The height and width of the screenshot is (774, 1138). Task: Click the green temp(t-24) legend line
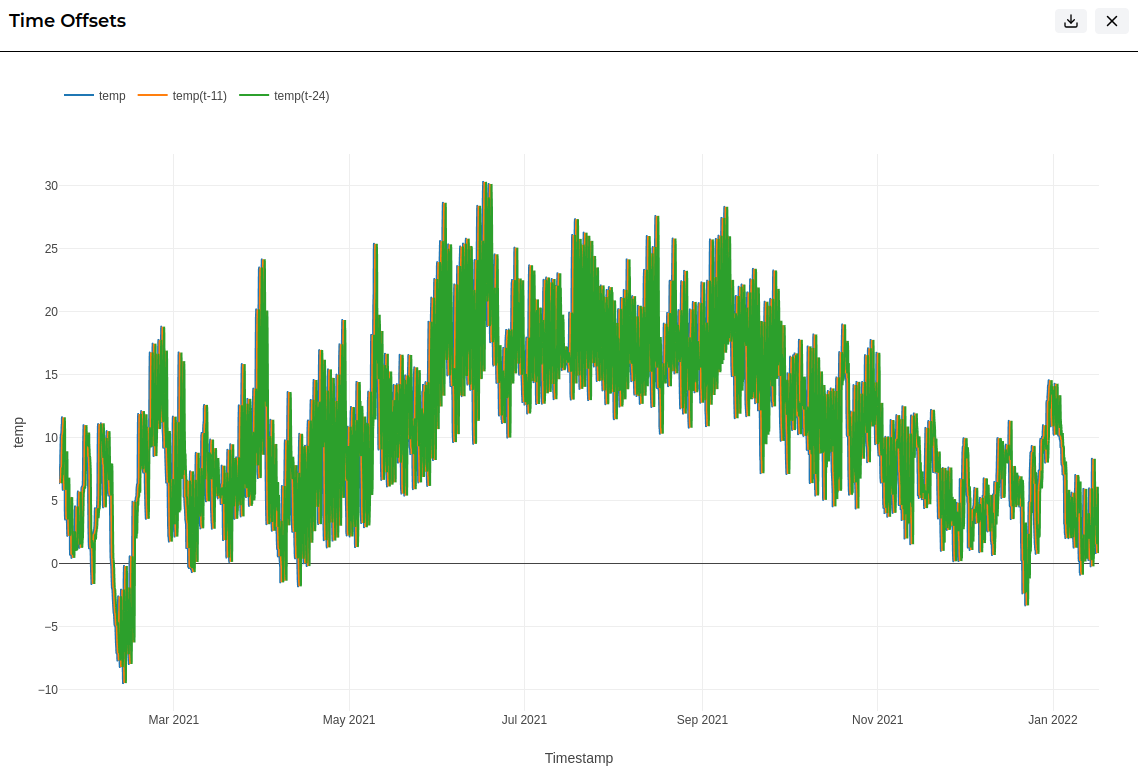click(x=254, y=95)
